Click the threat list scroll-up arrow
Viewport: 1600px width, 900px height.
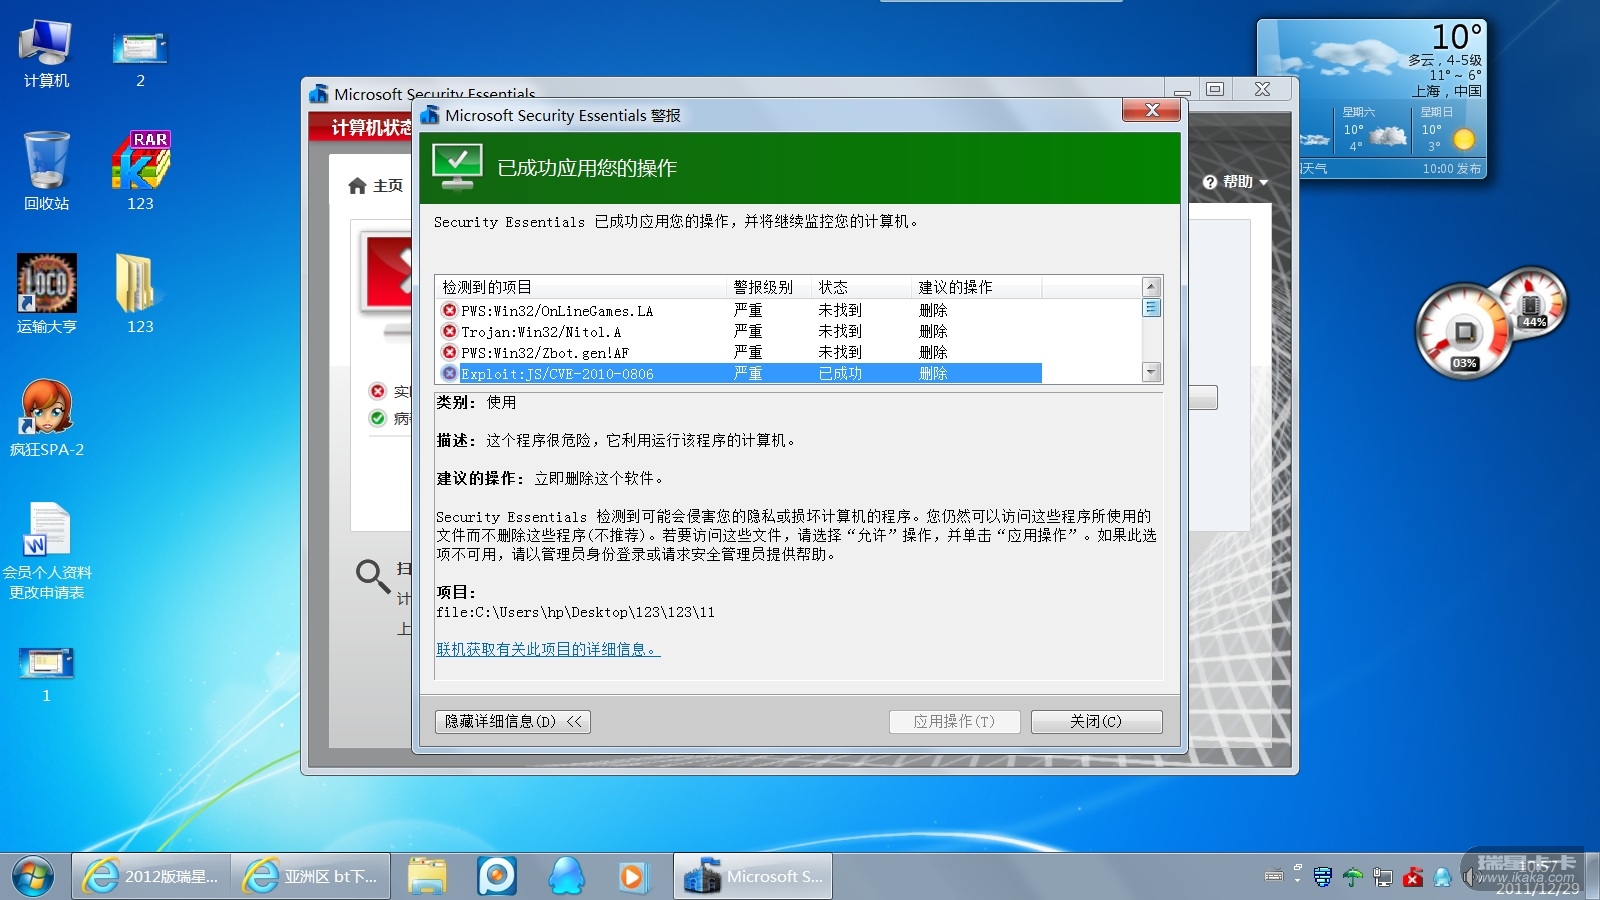[x=1151, y=286]
